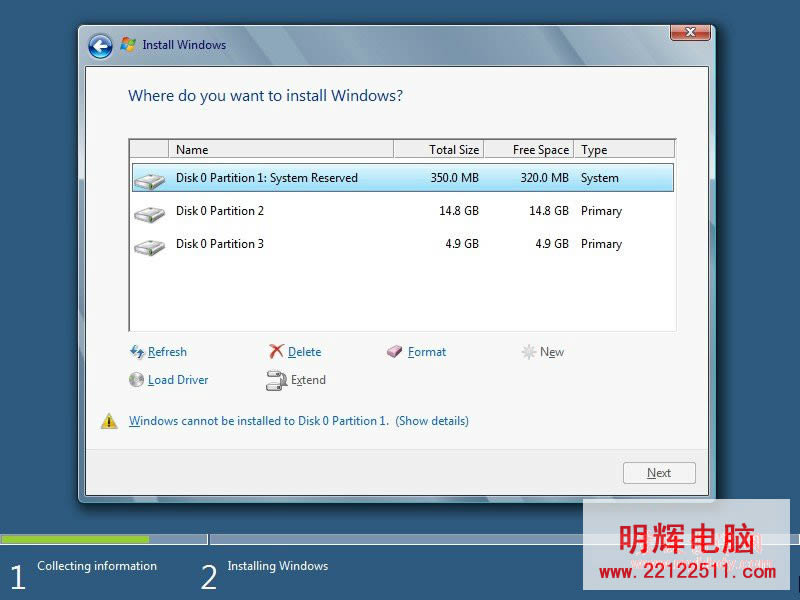The height and width of the screenshot is (600, 800).
Task: Sort by the Type column header
Action: coord(624,149)
